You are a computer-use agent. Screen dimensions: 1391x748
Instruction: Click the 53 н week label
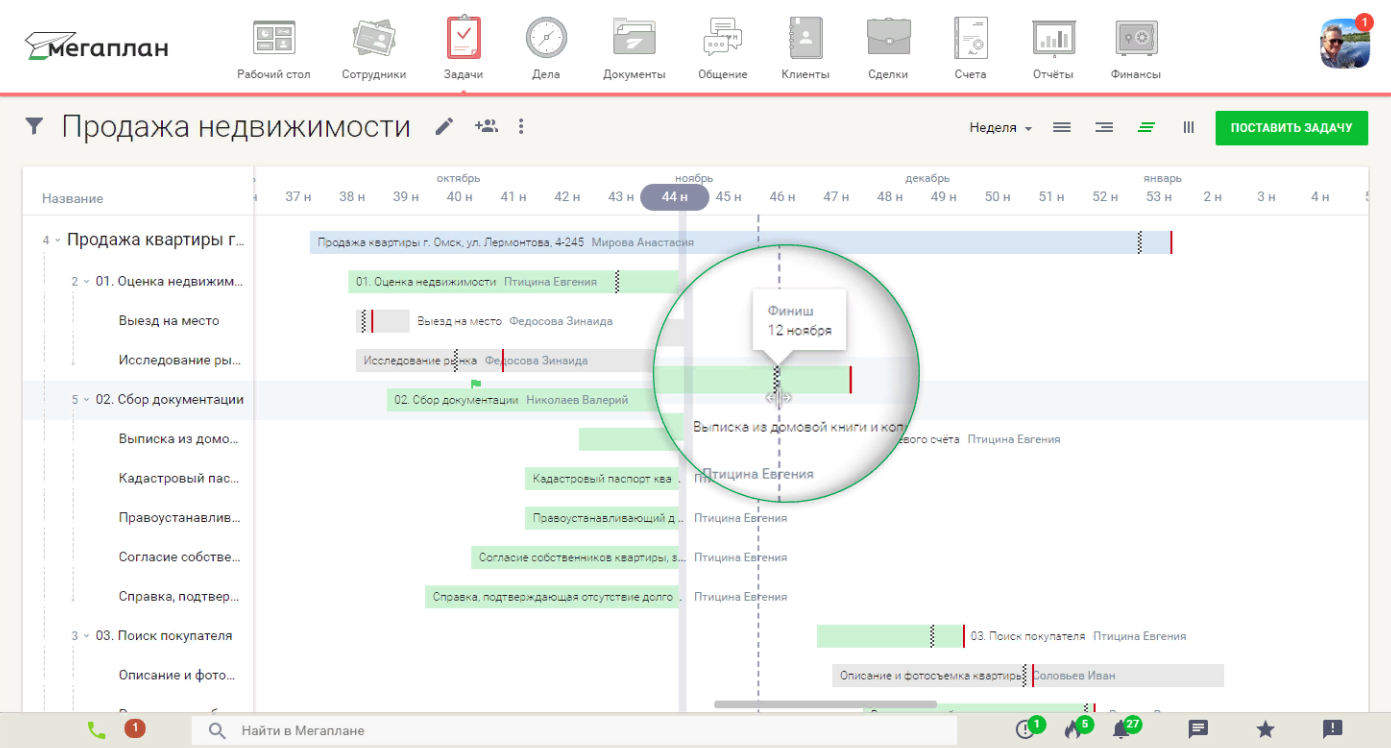coord(1159,197)
